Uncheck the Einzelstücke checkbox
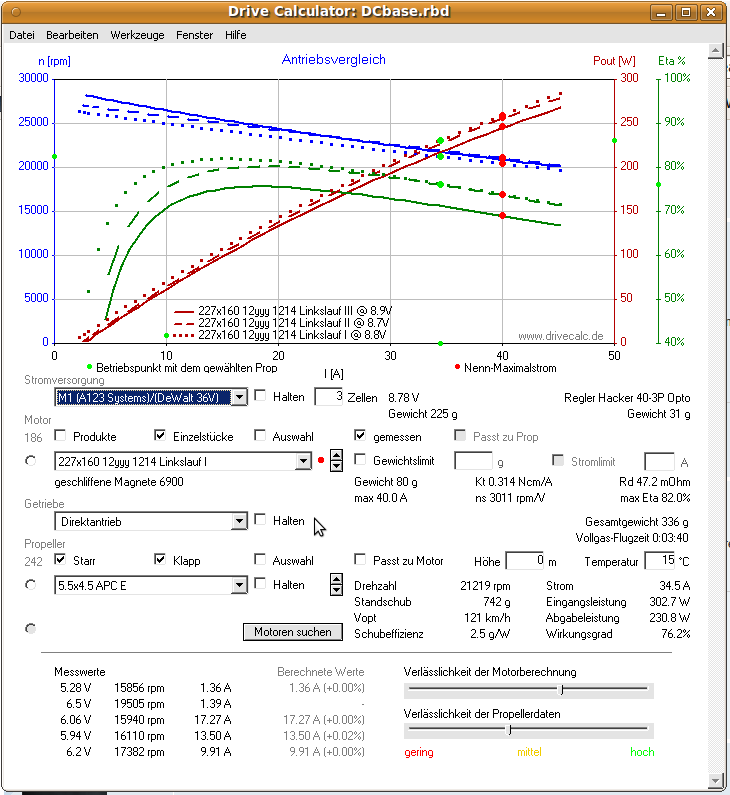 point(161,436)
